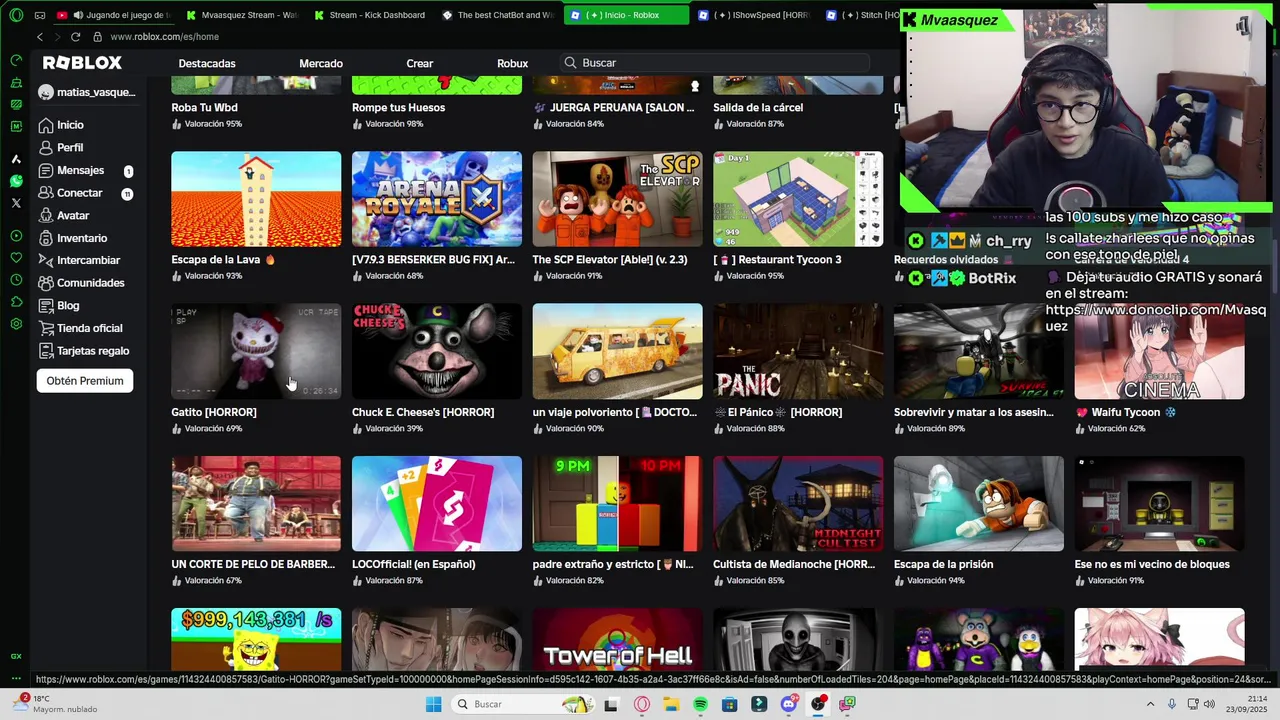Image resolution: width=1280 pixels, height=720 pixels.
Task: Open Chuck E. Cheese's [HORROR] thumbnail
Action: click(437, 351)
